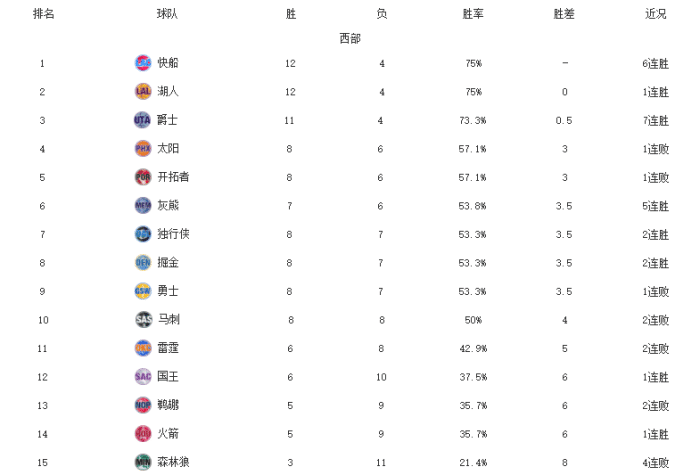Click the Grizzlies (灰熊) team logo
The height and width of the screenshot is (475, 700).
[143, 206]
